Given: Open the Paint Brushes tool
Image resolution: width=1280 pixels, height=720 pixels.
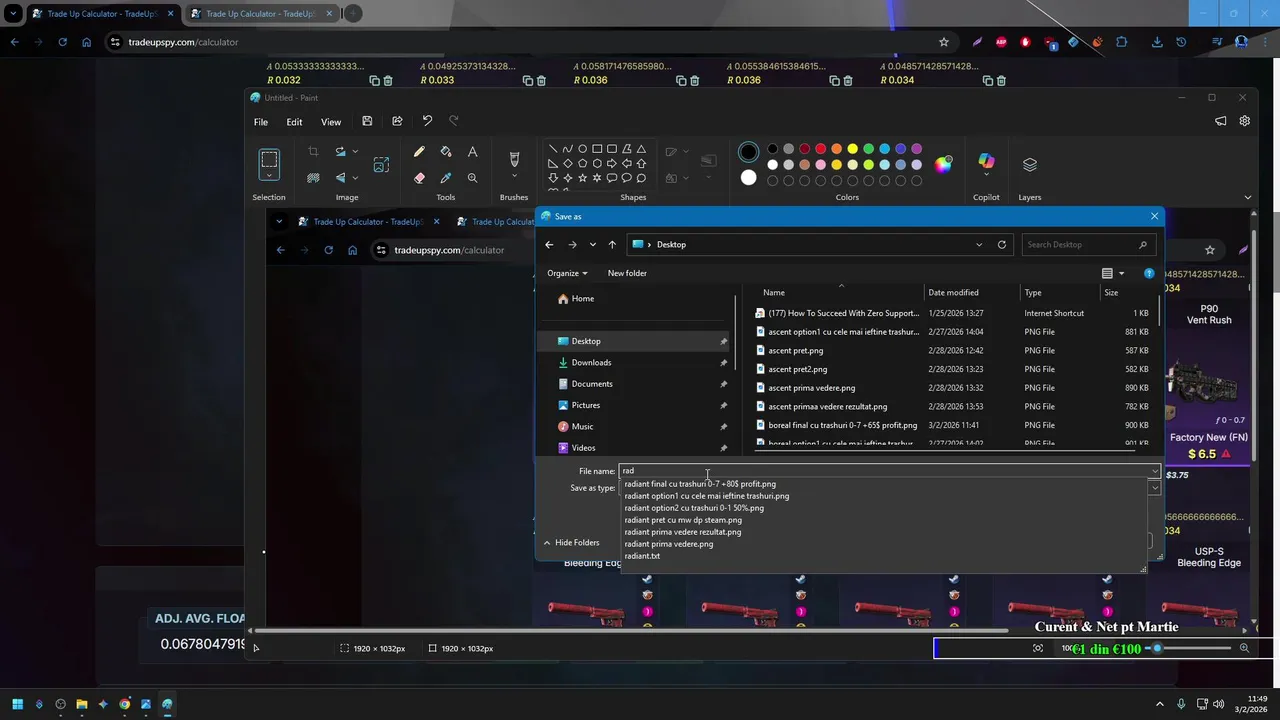Looking at the screenshot, I should (x=514, y=160).
